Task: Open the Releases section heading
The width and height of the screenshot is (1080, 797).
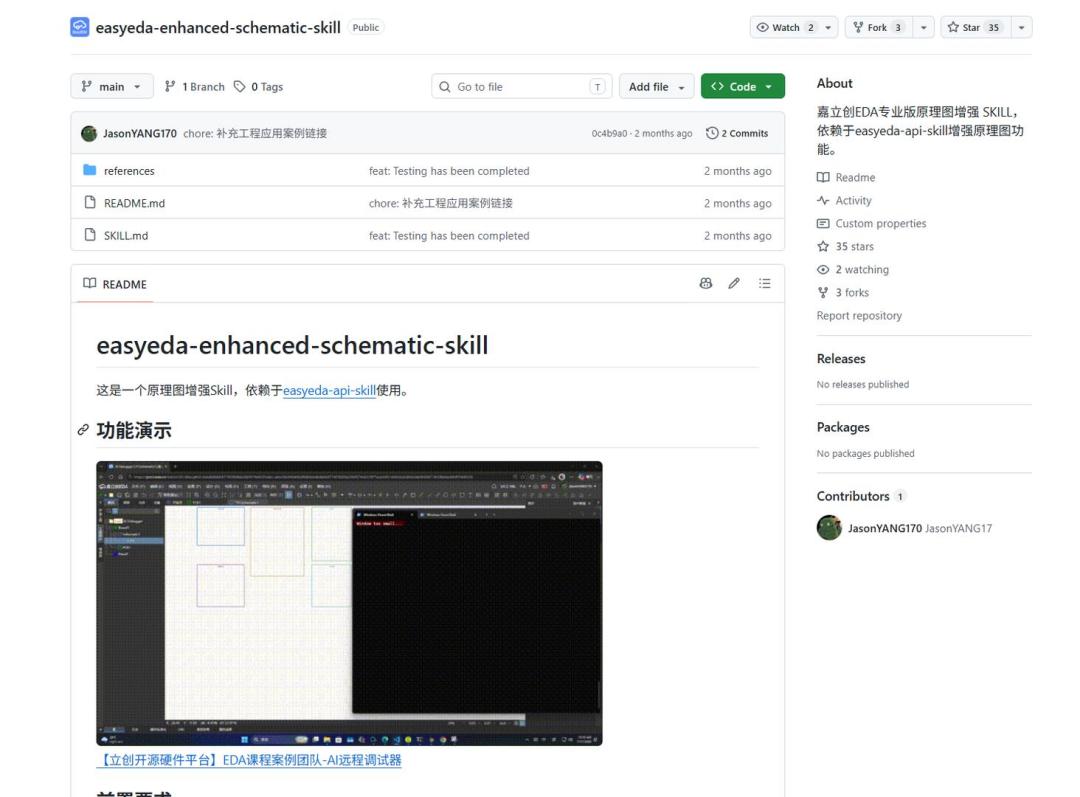Action: (841, 359)
